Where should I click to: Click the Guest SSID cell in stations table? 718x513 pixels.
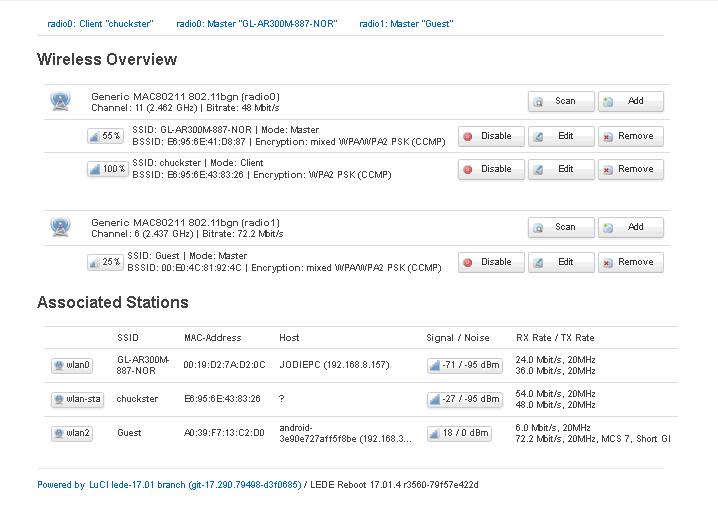(129, 433)
